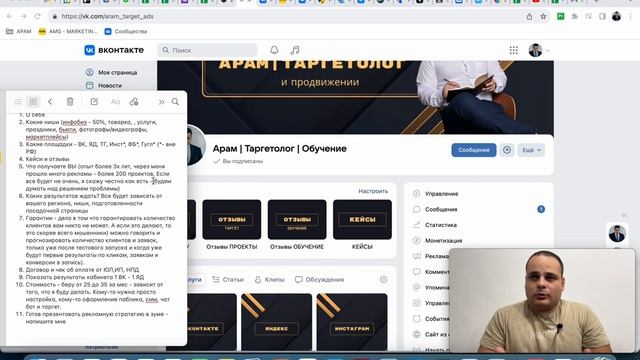The image size is (640, 360).
Task: Search notes with magnifier icon
Action: [175, 102]
